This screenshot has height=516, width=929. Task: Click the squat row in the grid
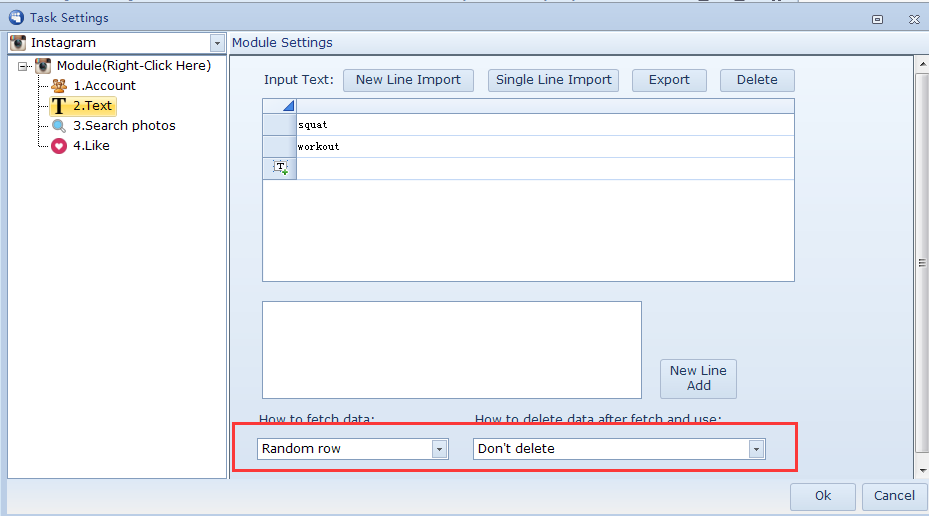click(545, 125)
